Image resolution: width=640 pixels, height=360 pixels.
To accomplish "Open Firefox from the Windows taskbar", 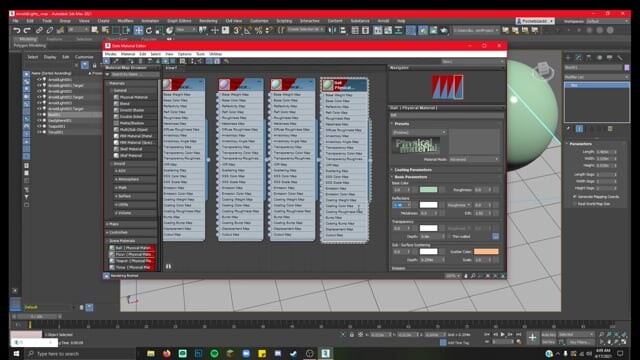I will (167, 353).
